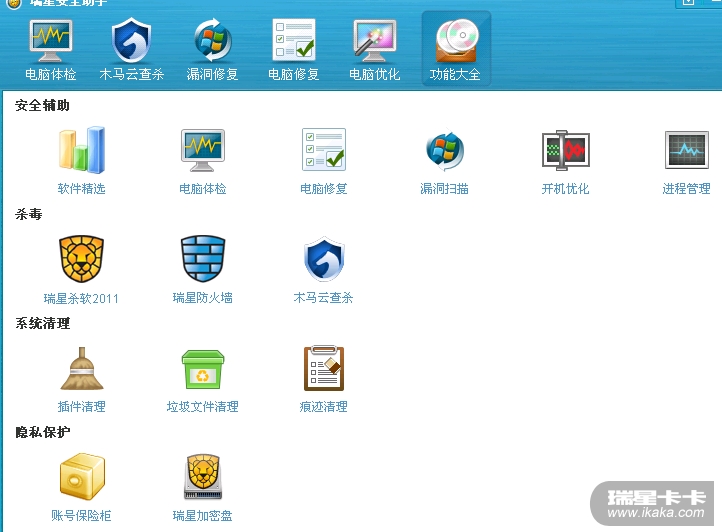Click the 账号保险柜 text link

pyautogui.click(x=82, y=515)
